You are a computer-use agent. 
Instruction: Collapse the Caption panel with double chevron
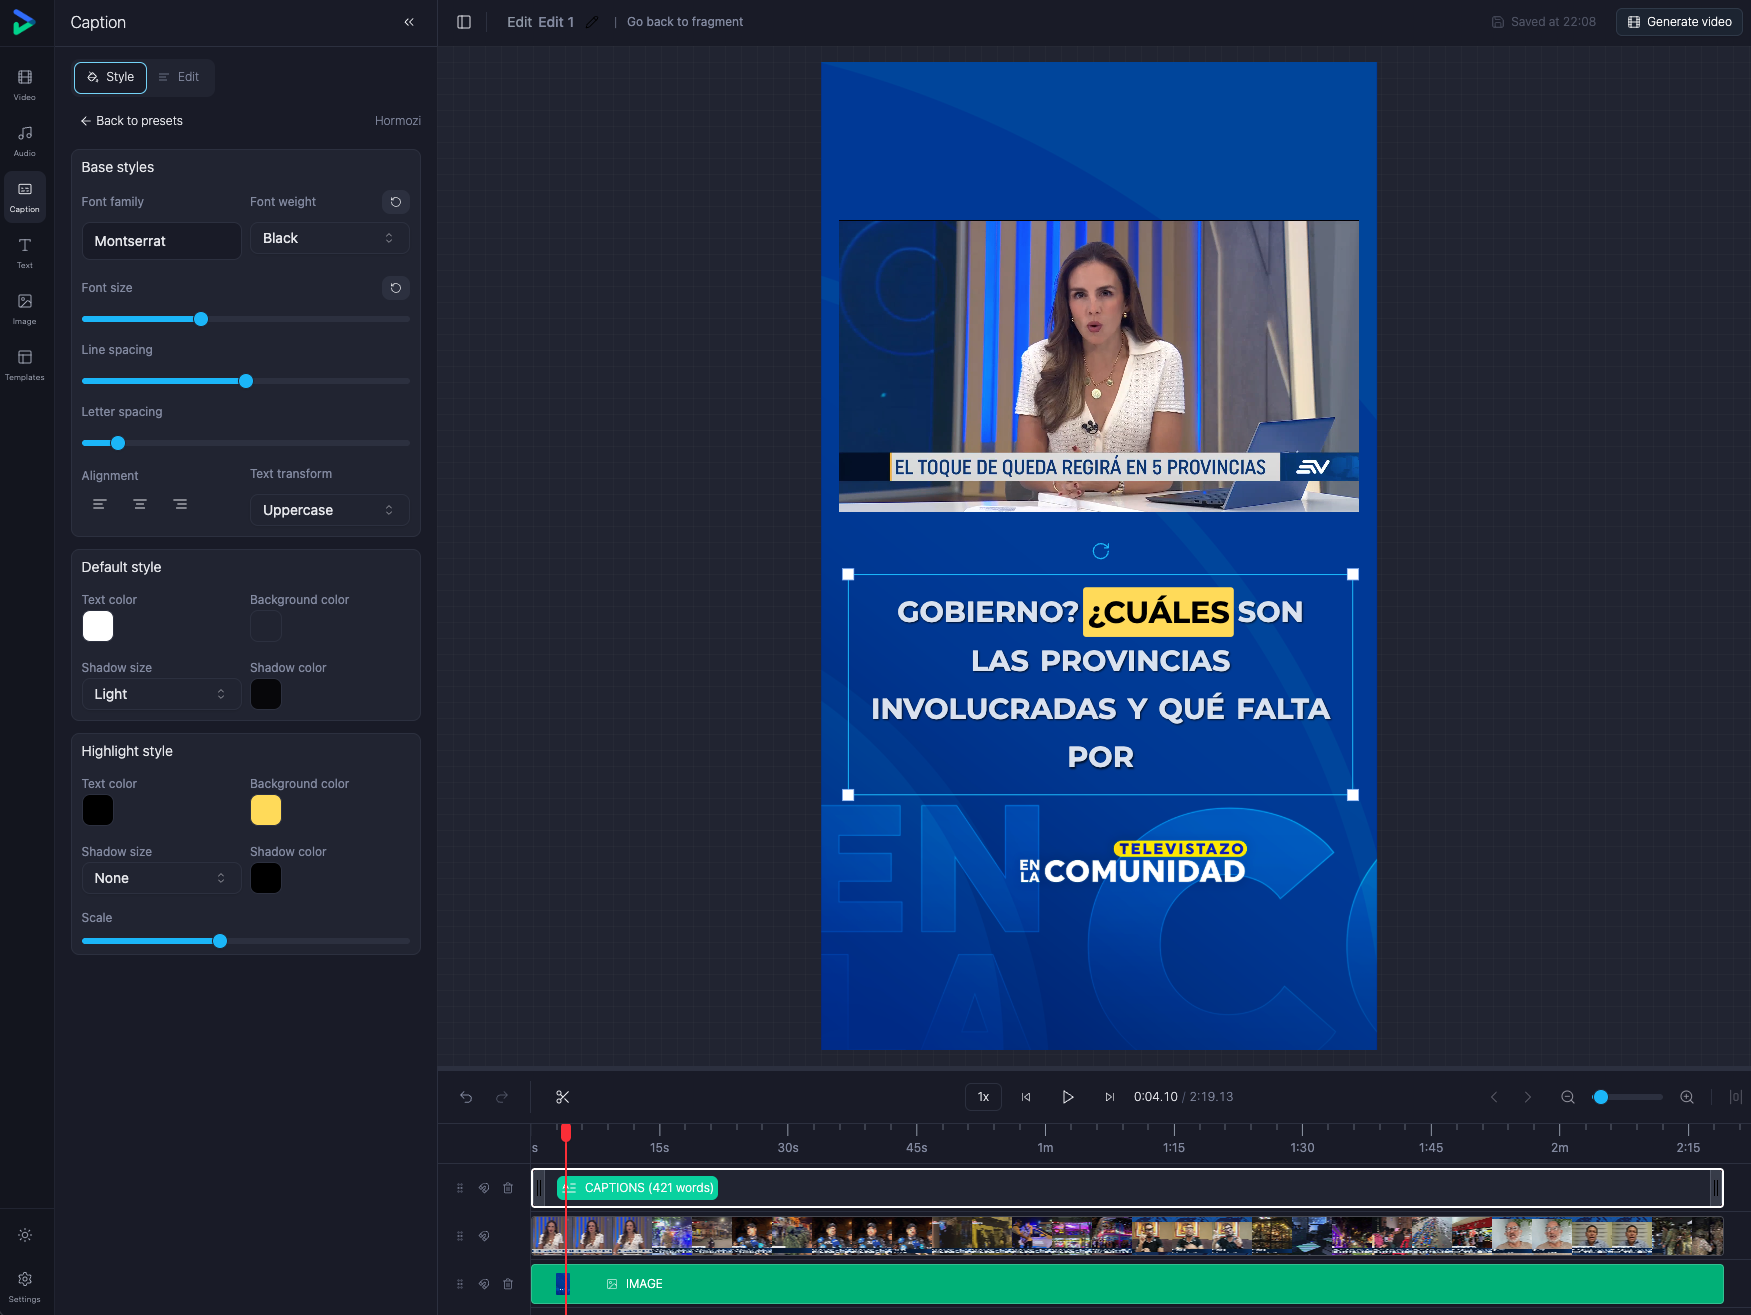coord(409,22)
